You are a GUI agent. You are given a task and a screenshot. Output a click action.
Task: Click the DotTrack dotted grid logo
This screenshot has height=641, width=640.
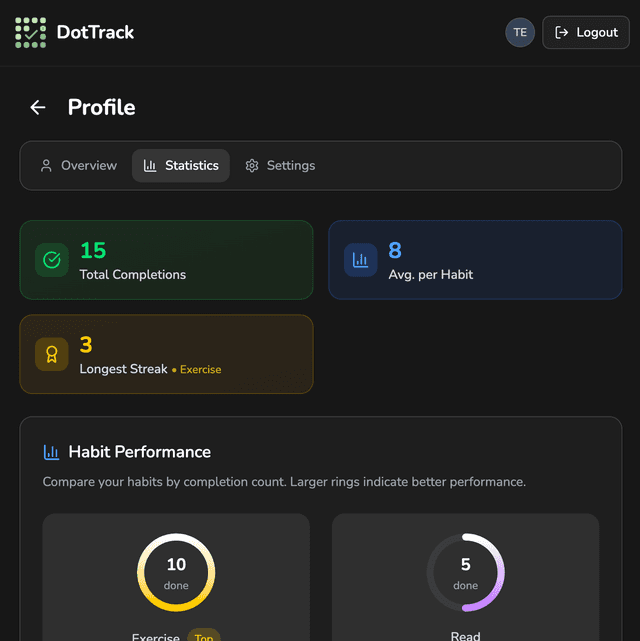pyautogui.click(x=31, y=33)
